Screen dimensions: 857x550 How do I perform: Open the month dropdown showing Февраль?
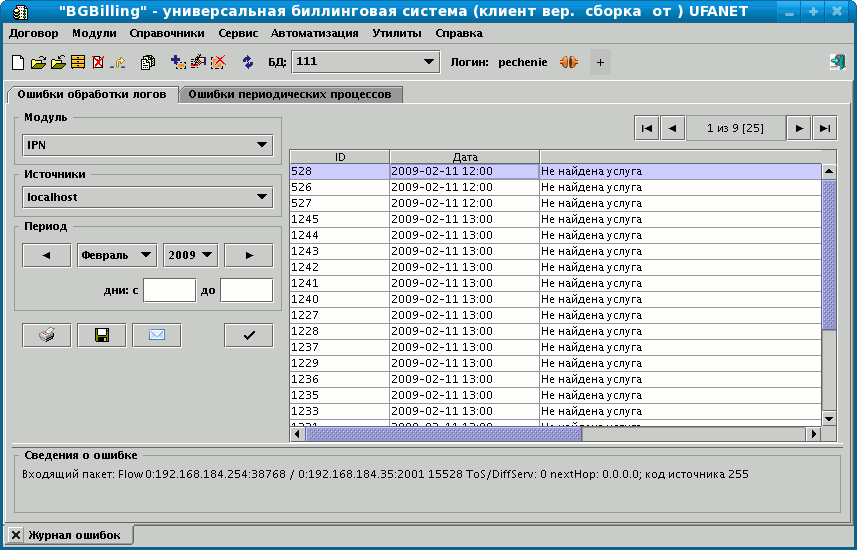(117, 255)
